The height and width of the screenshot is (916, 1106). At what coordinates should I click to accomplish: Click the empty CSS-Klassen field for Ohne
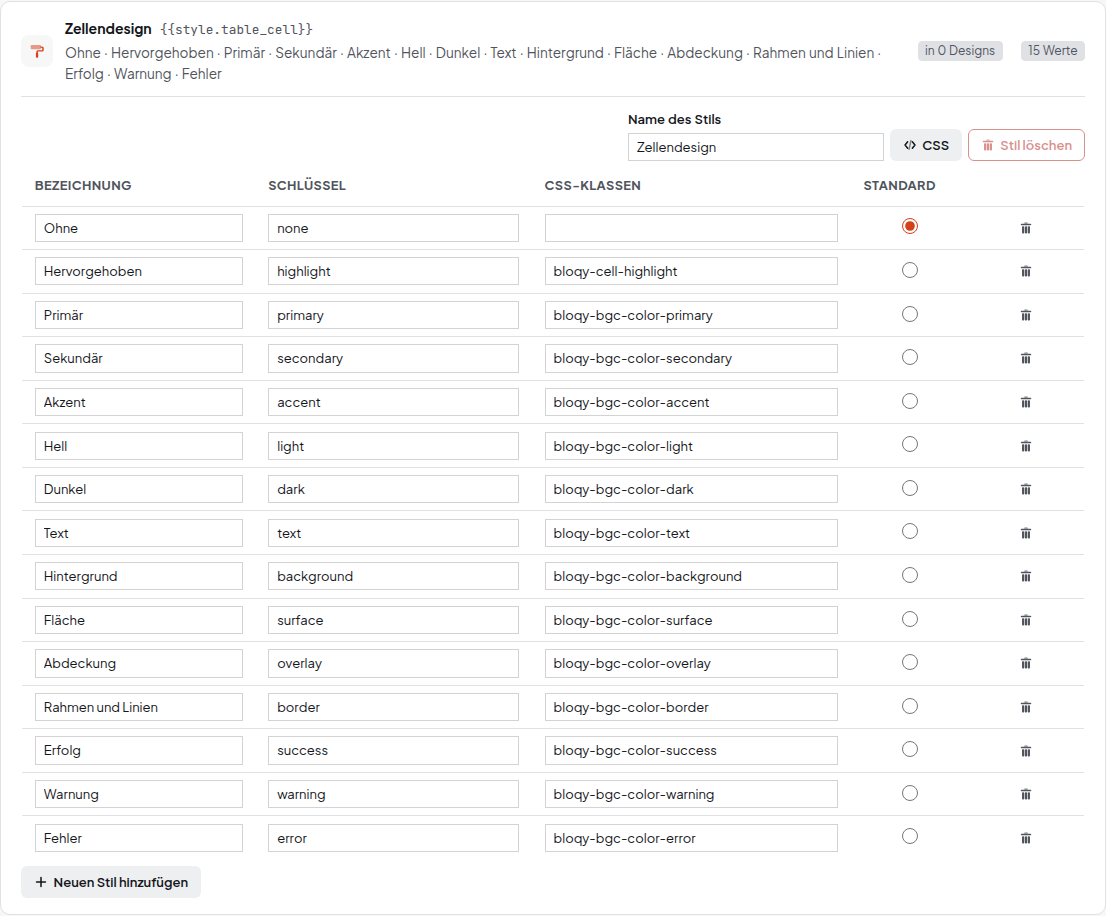(691, 228)
